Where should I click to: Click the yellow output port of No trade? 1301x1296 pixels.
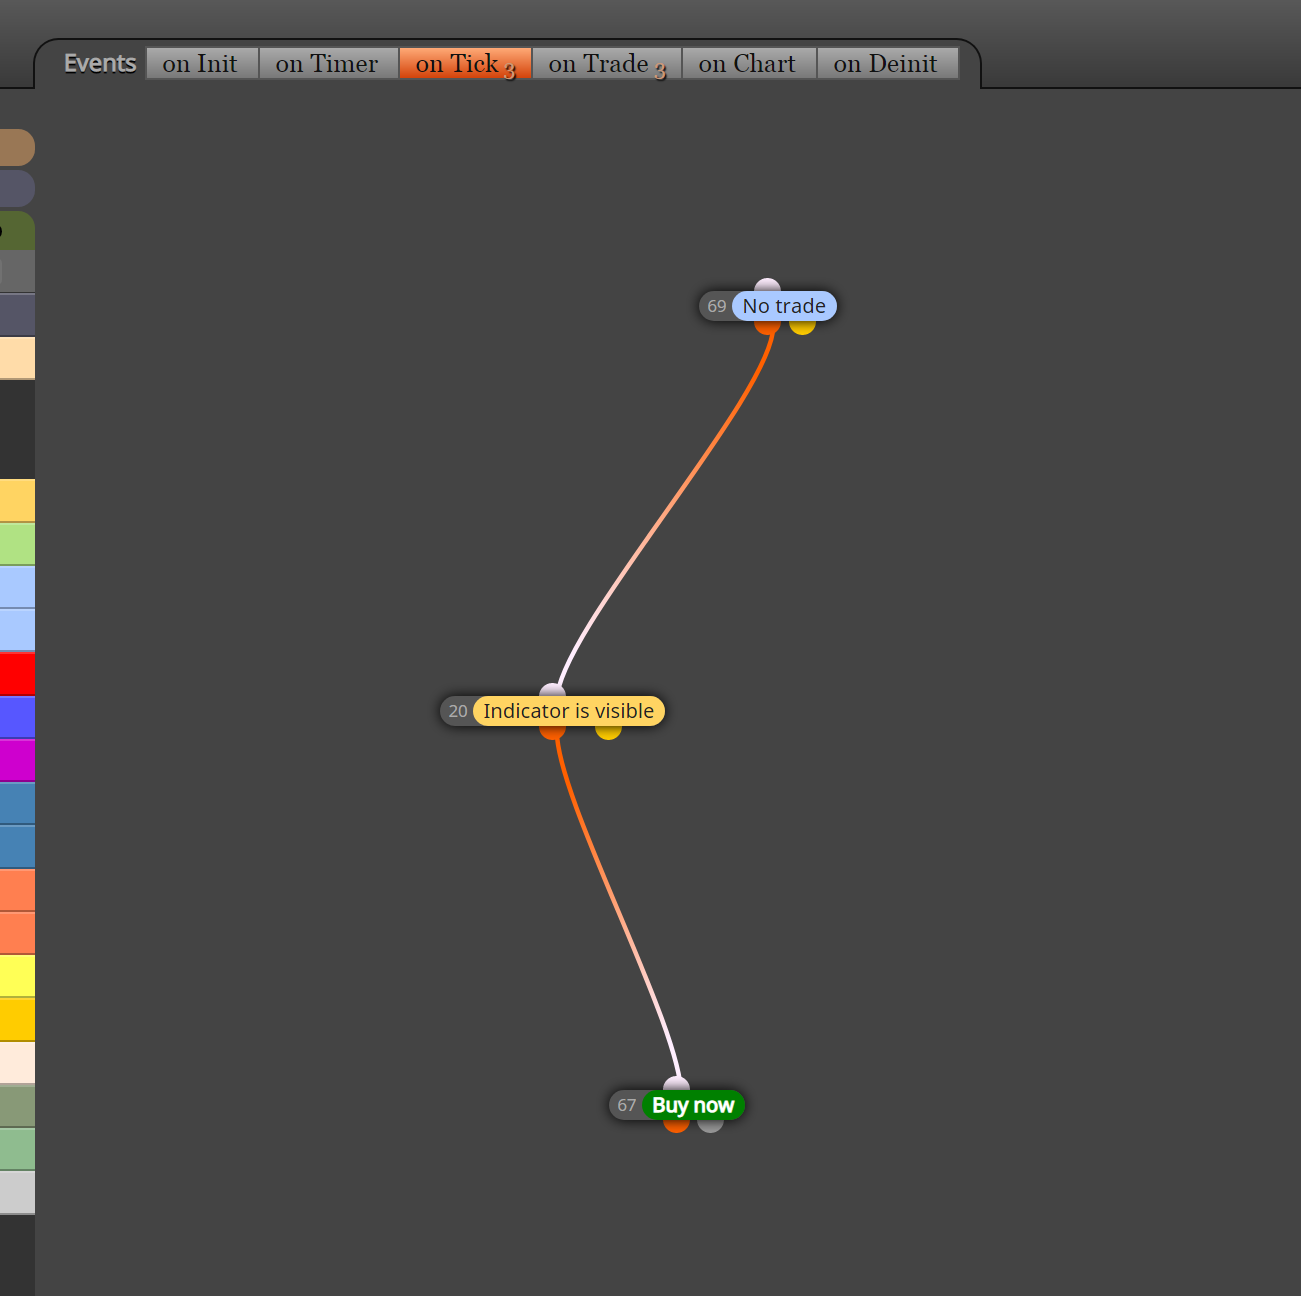point(802,327)
